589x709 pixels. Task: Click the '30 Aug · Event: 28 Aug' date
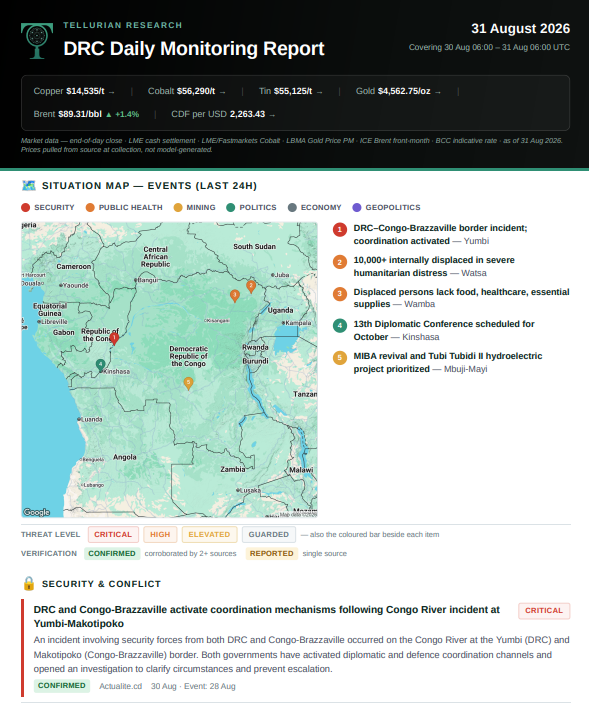[x=193, y=686]
